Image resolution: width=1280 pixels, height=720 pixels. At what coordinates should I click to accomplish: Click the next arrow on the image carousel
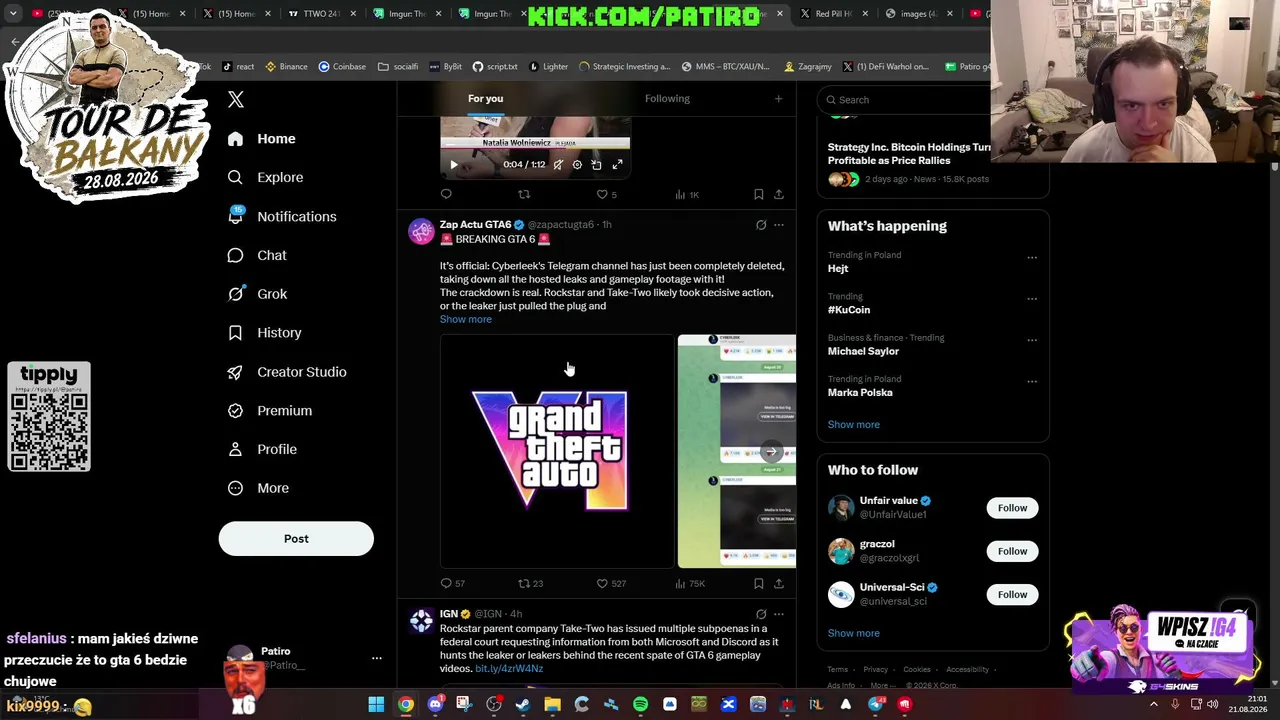(x=771, y=451)
